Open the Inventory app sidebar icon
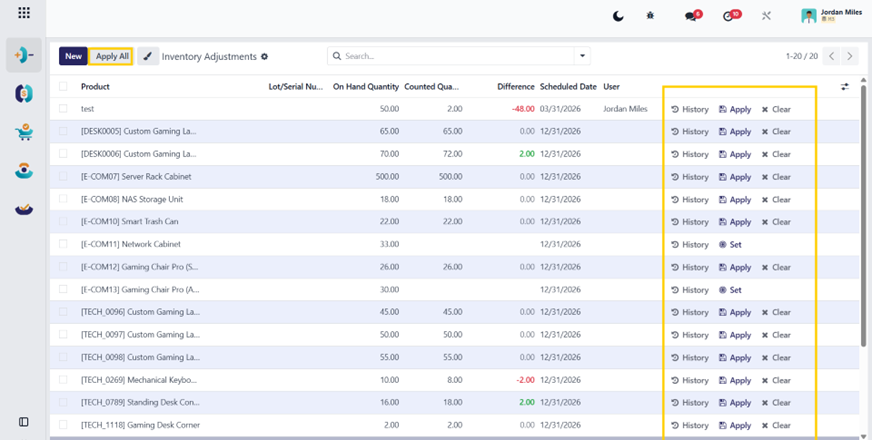This screenshot has width=872, height=440. [x=24, y=55]
